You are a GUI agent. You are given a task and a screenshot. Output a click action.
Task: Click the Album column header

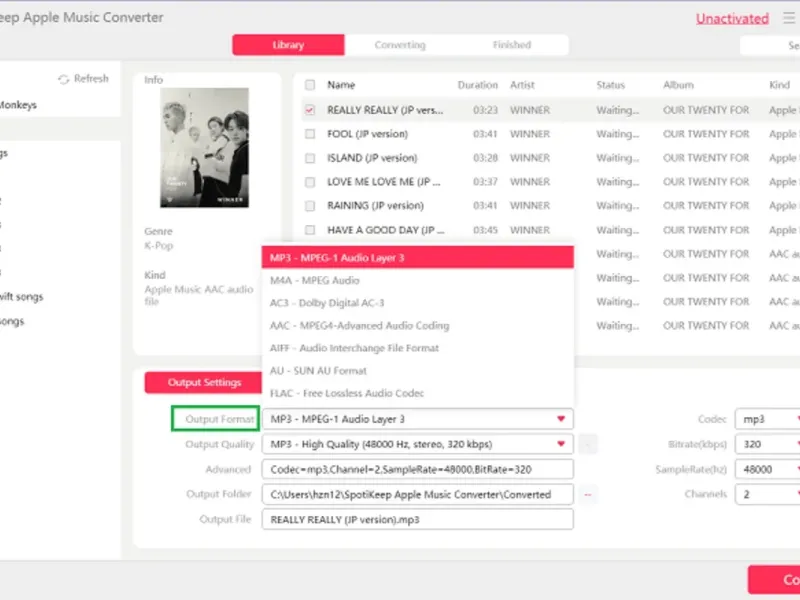click(x=678, y=85)
